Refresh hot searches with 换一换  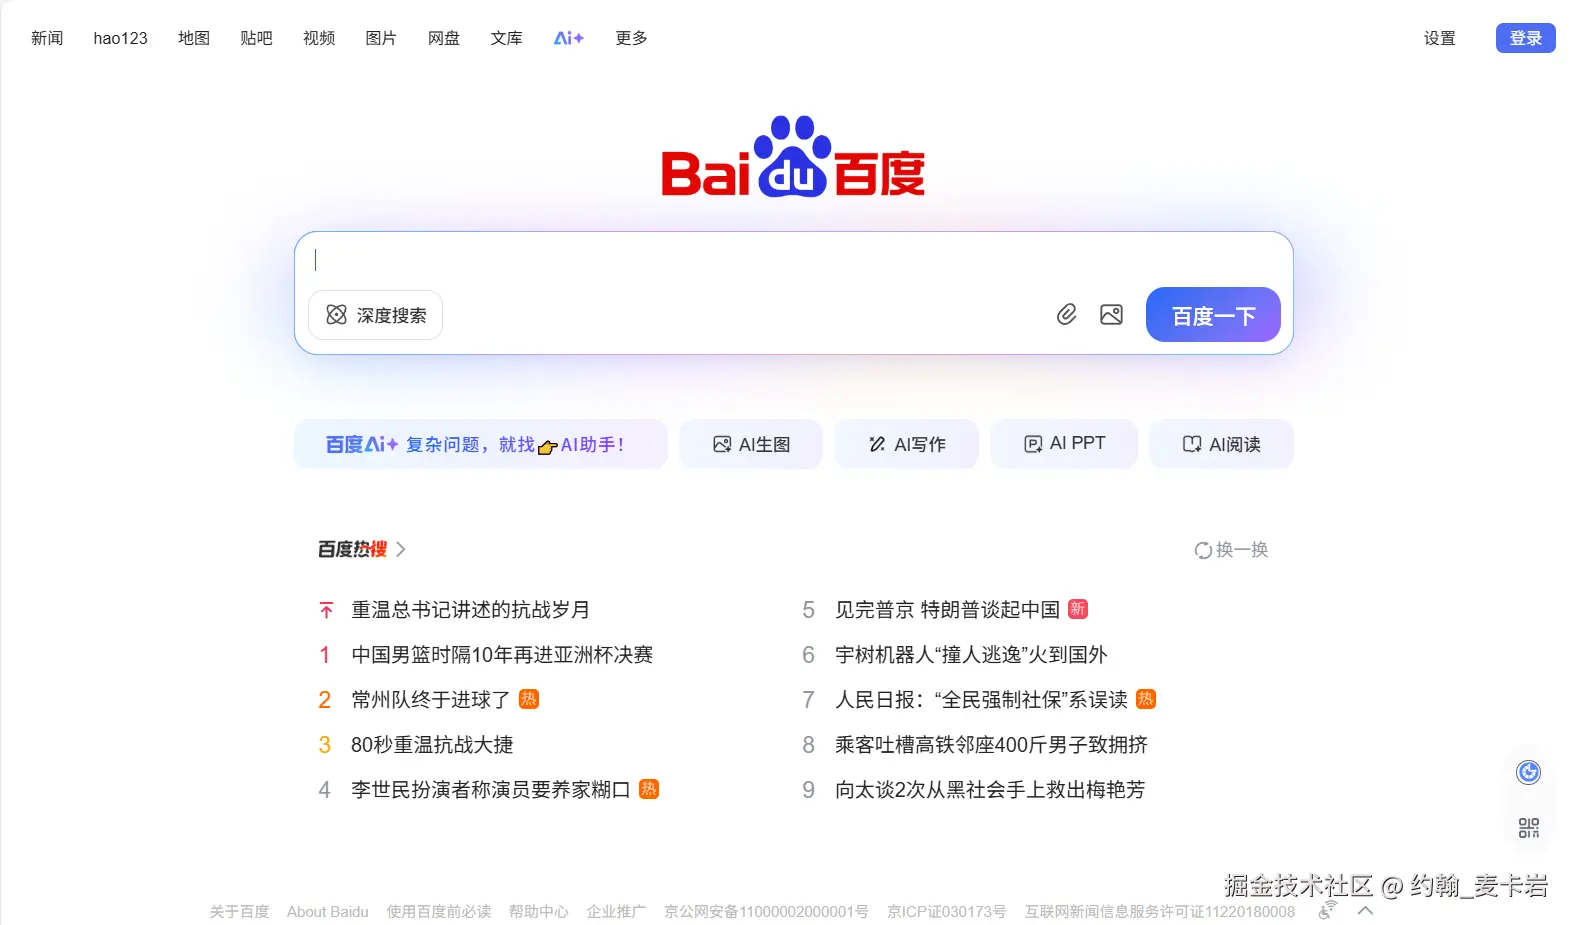pos(1231,550)
